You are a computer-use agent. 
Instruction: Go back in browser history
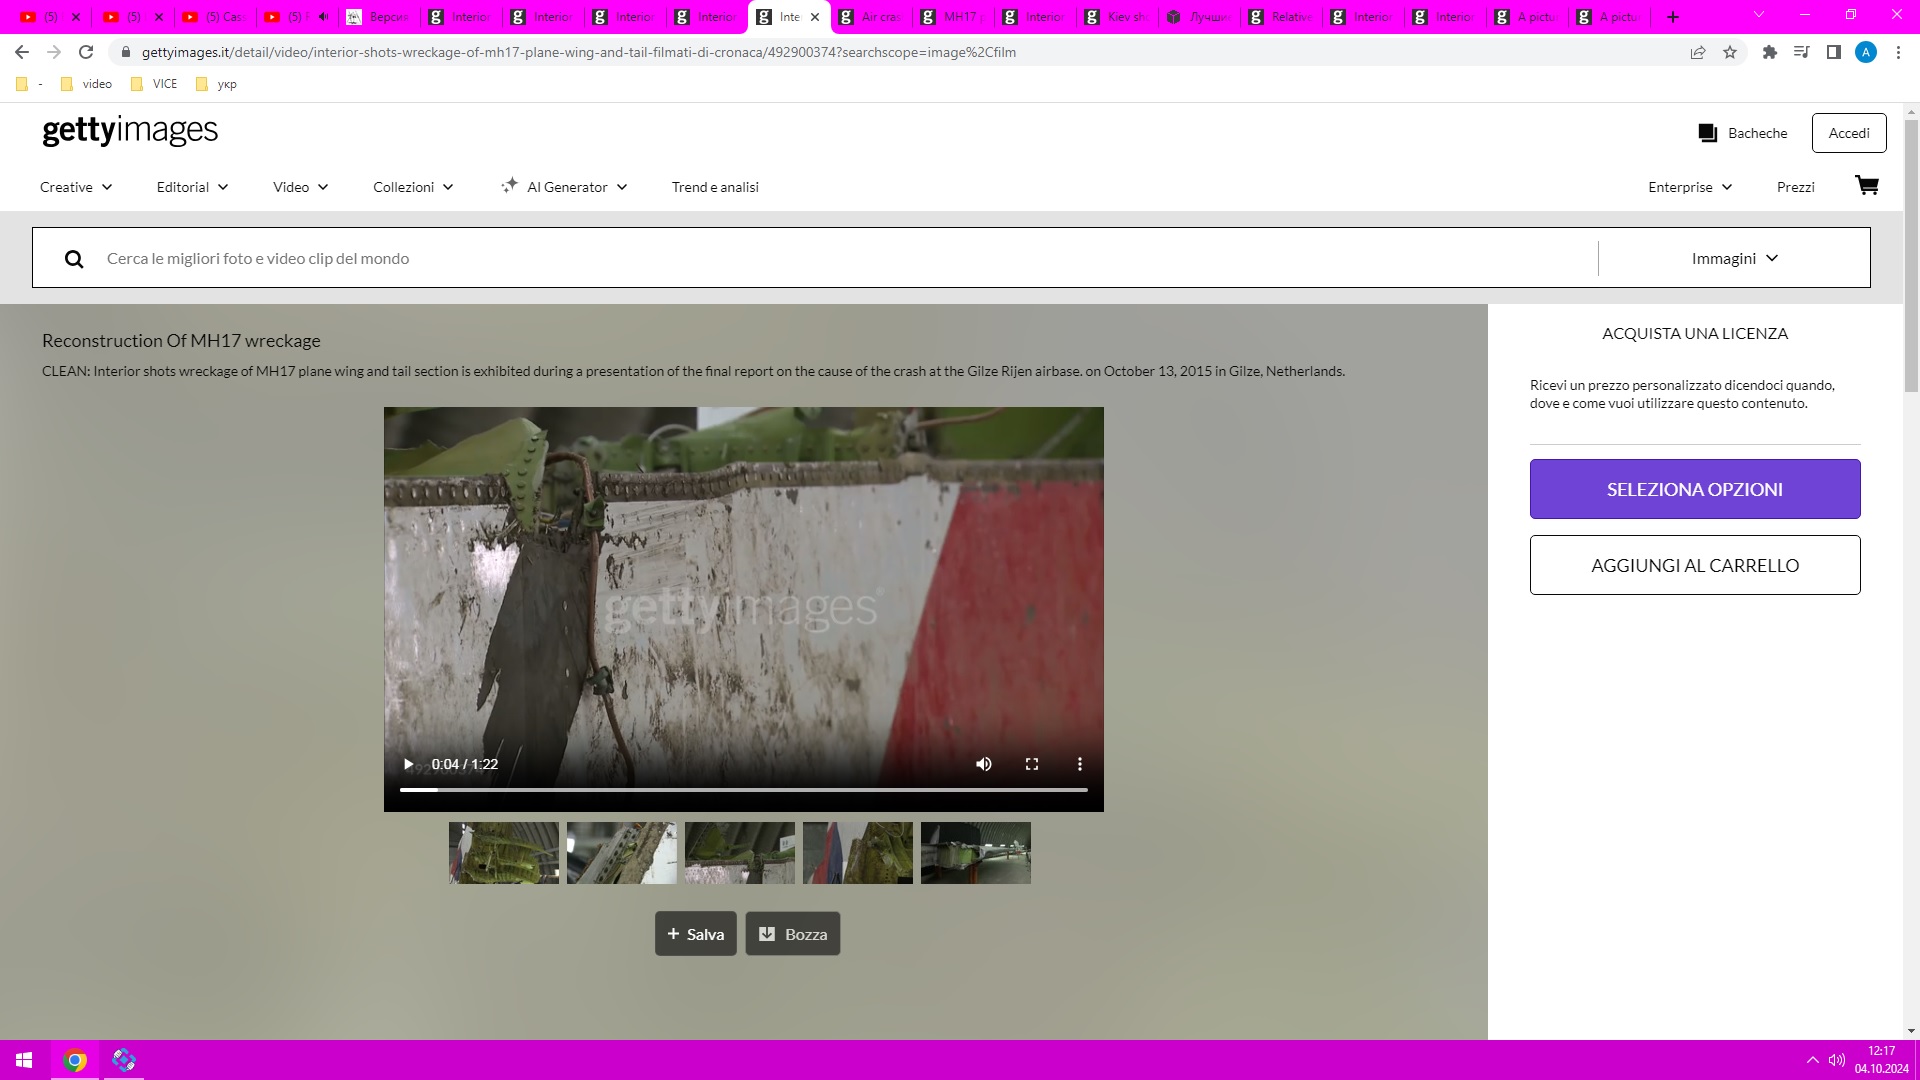click(x=22, y=52)
